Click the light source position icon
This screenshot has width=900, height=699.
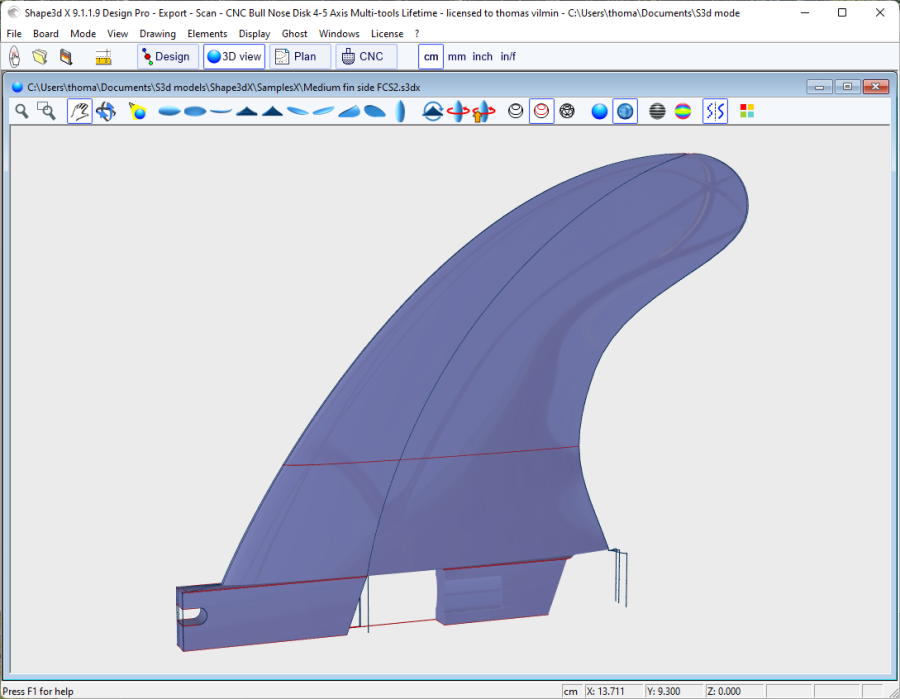[138, 111]
